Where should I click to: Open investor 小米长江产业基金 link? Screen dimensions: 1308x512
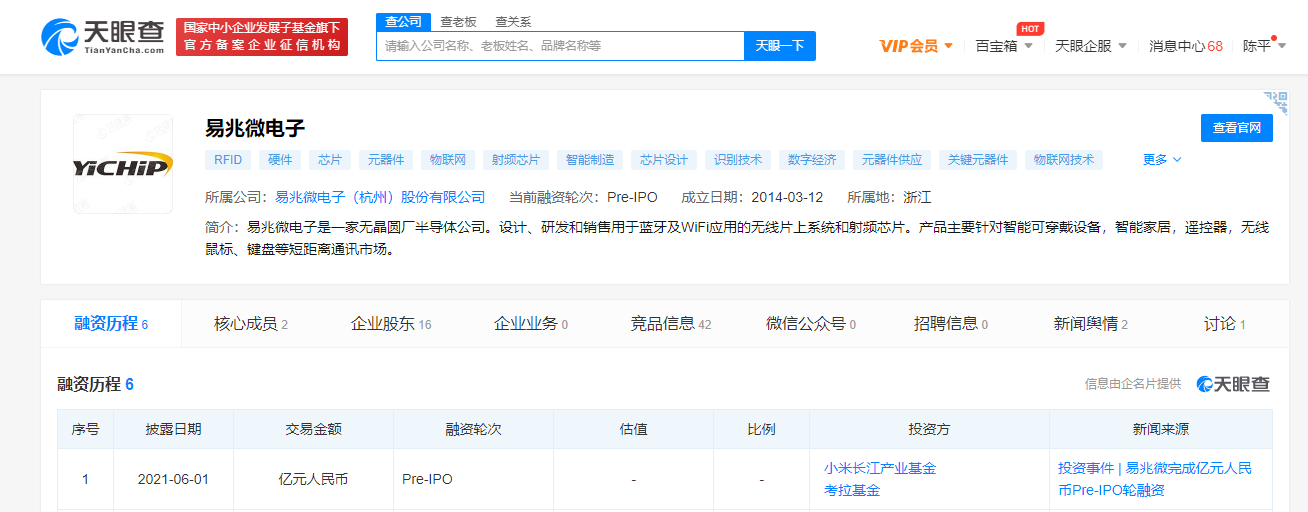pos(880,468)
